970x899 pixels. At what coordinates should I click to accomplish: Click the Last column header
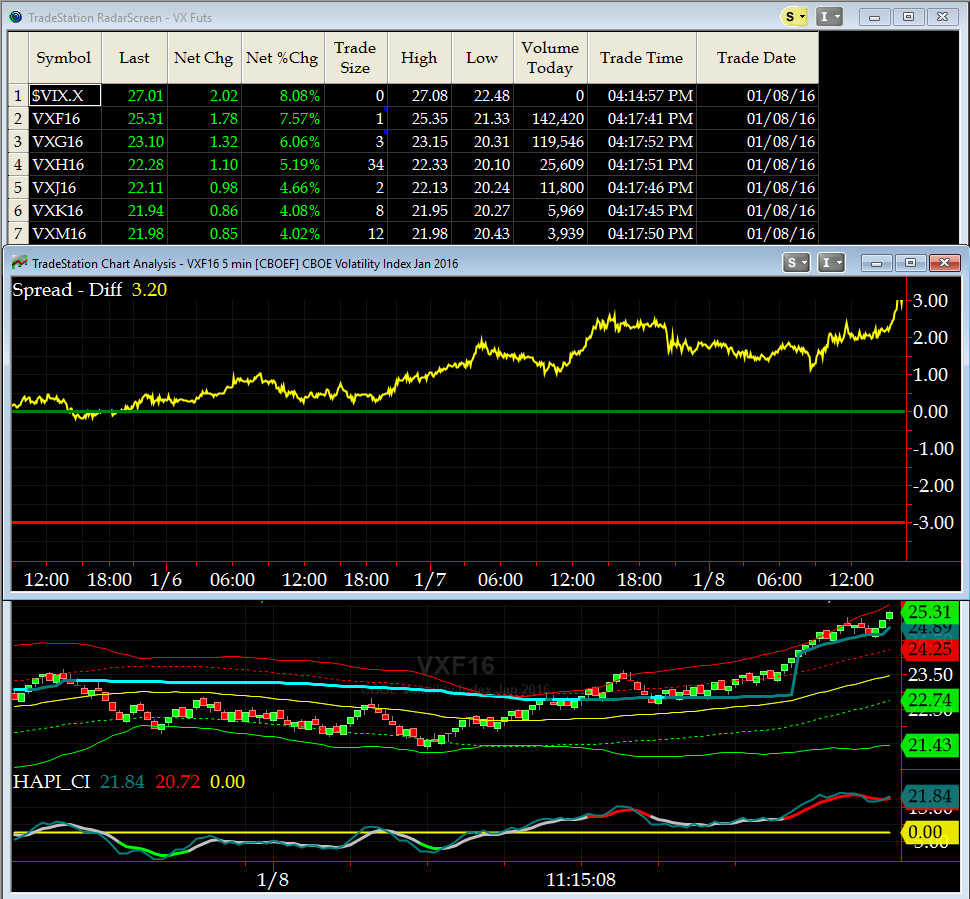click(x=134, y=58)
